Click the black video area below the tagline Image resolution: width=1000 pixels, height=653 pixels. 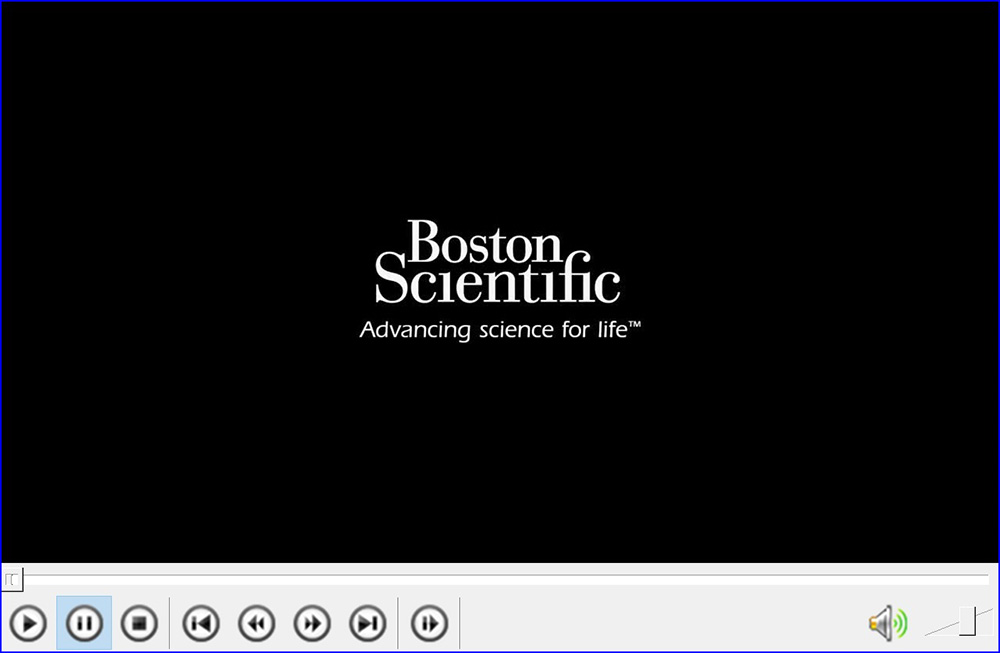(x=500, y=450)
